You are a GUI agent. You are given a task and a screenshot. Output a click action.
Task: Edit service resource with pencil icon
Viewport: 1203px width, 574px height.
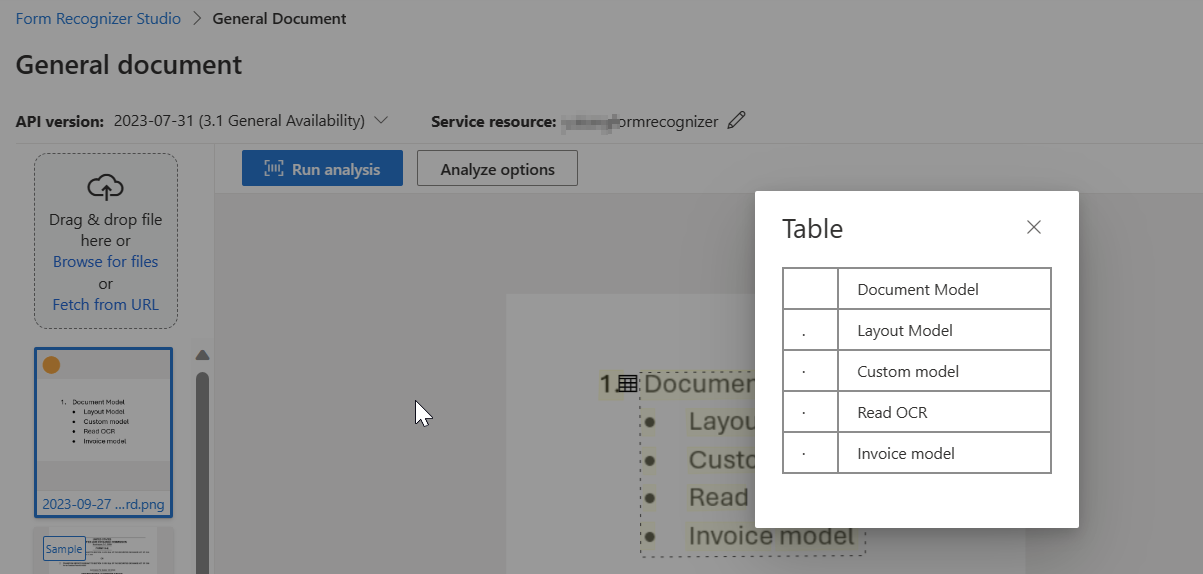(x=737, y=121)
